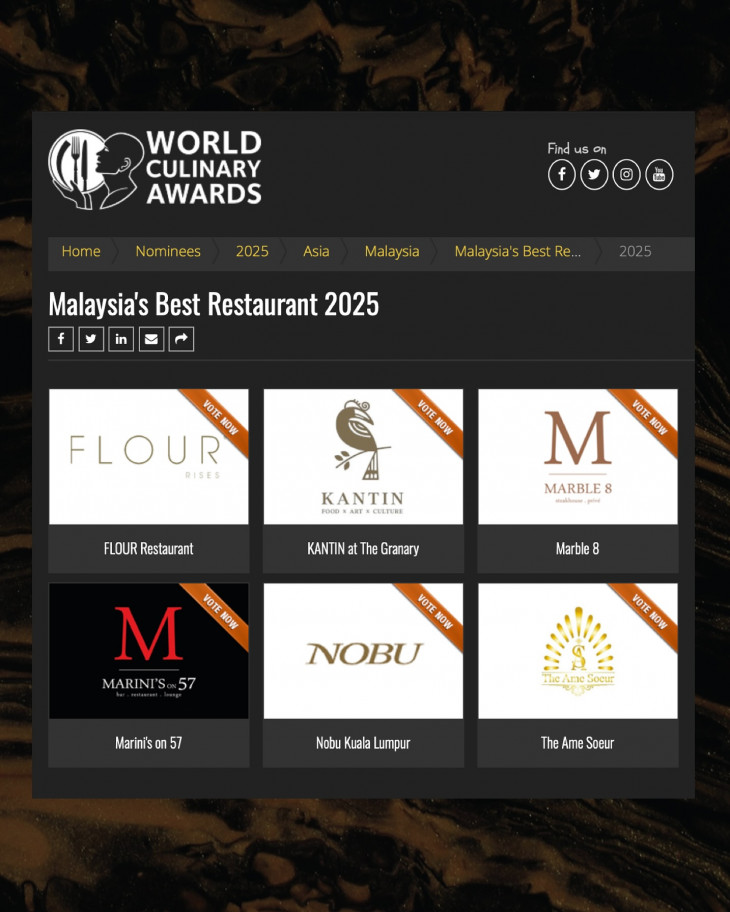730x912 pixels.
Task: Open the Instagram icon in header
Action: (626, 174)
